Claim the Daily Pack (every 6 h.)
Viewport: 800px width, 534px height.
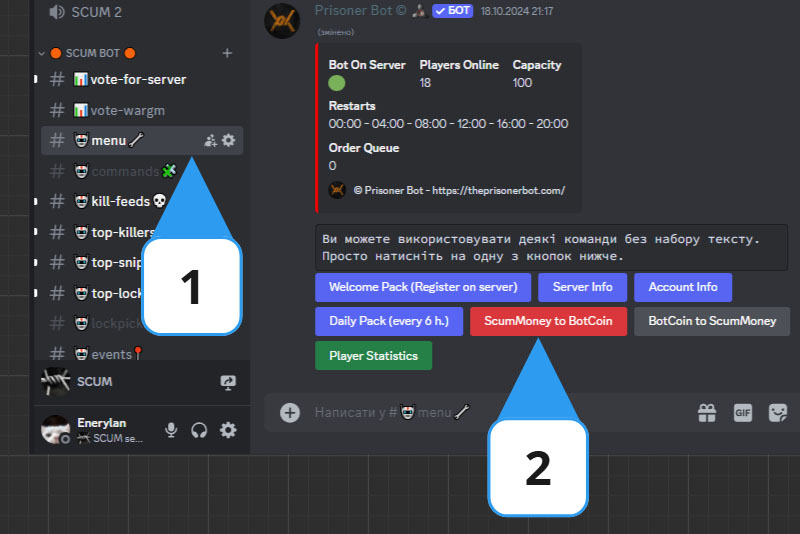(389, 321)
